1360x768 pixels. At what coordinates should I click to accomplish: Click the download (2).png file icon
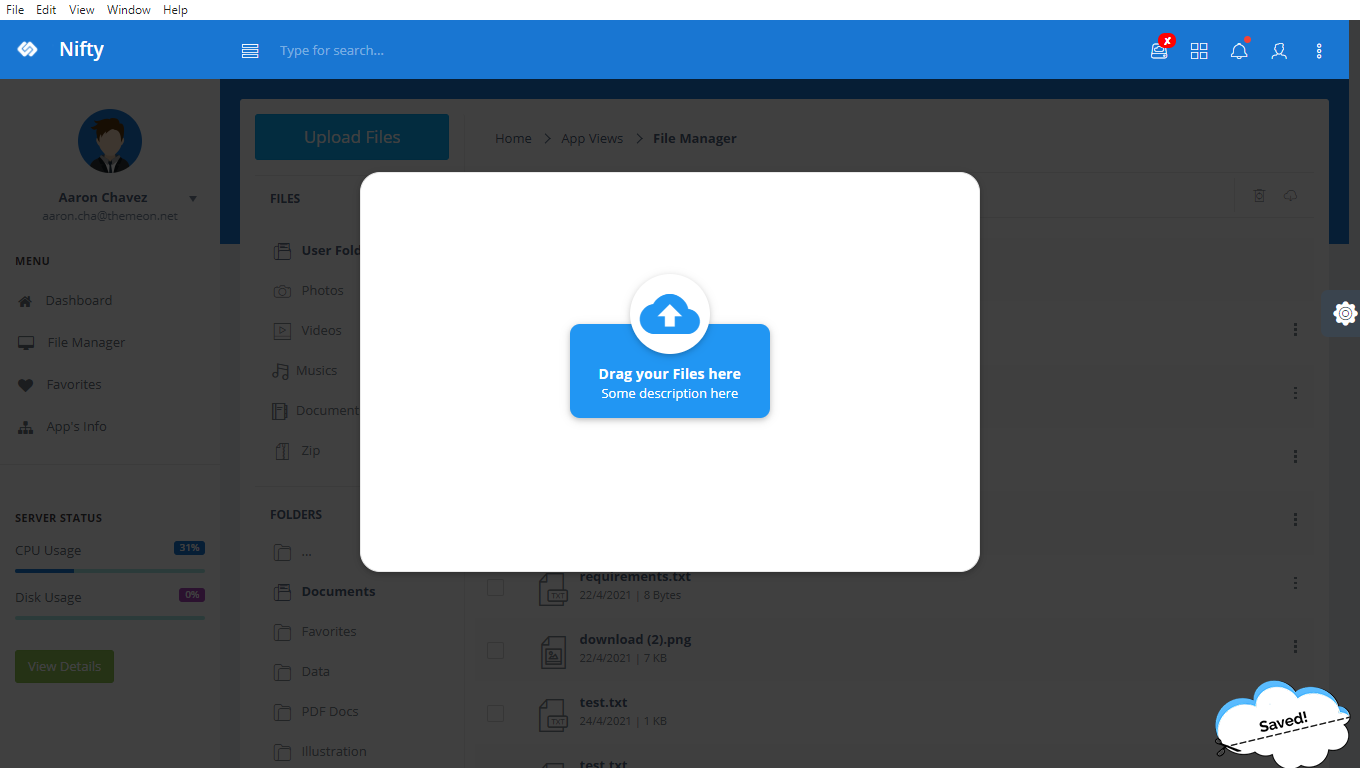click(553, 651)
